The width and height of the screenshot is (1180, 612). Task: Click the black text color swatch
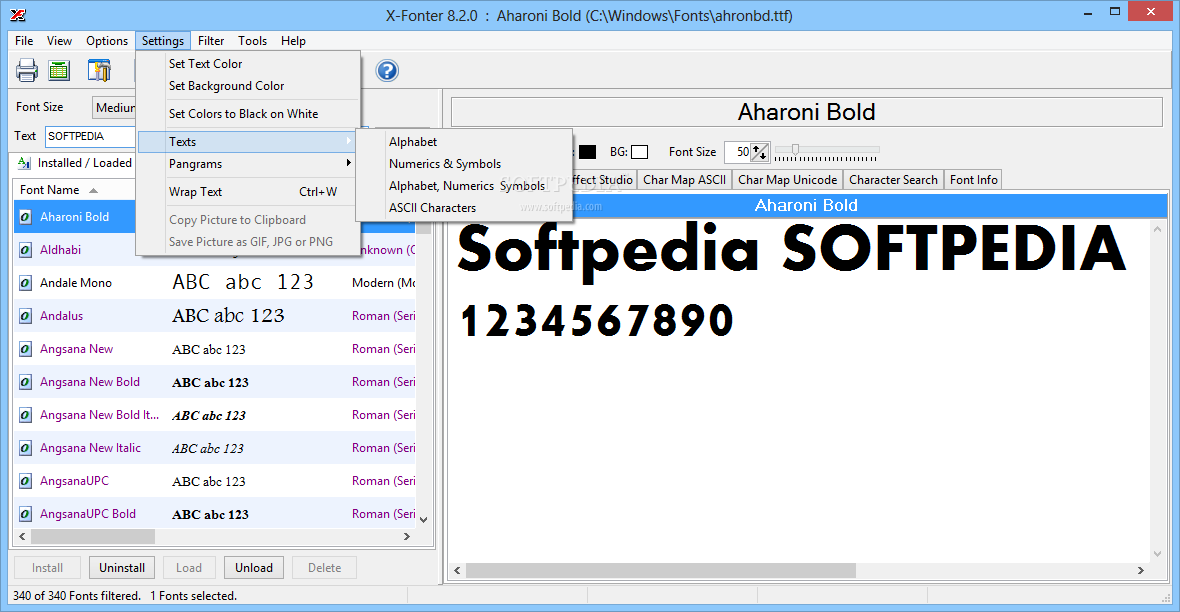[588, 152]
